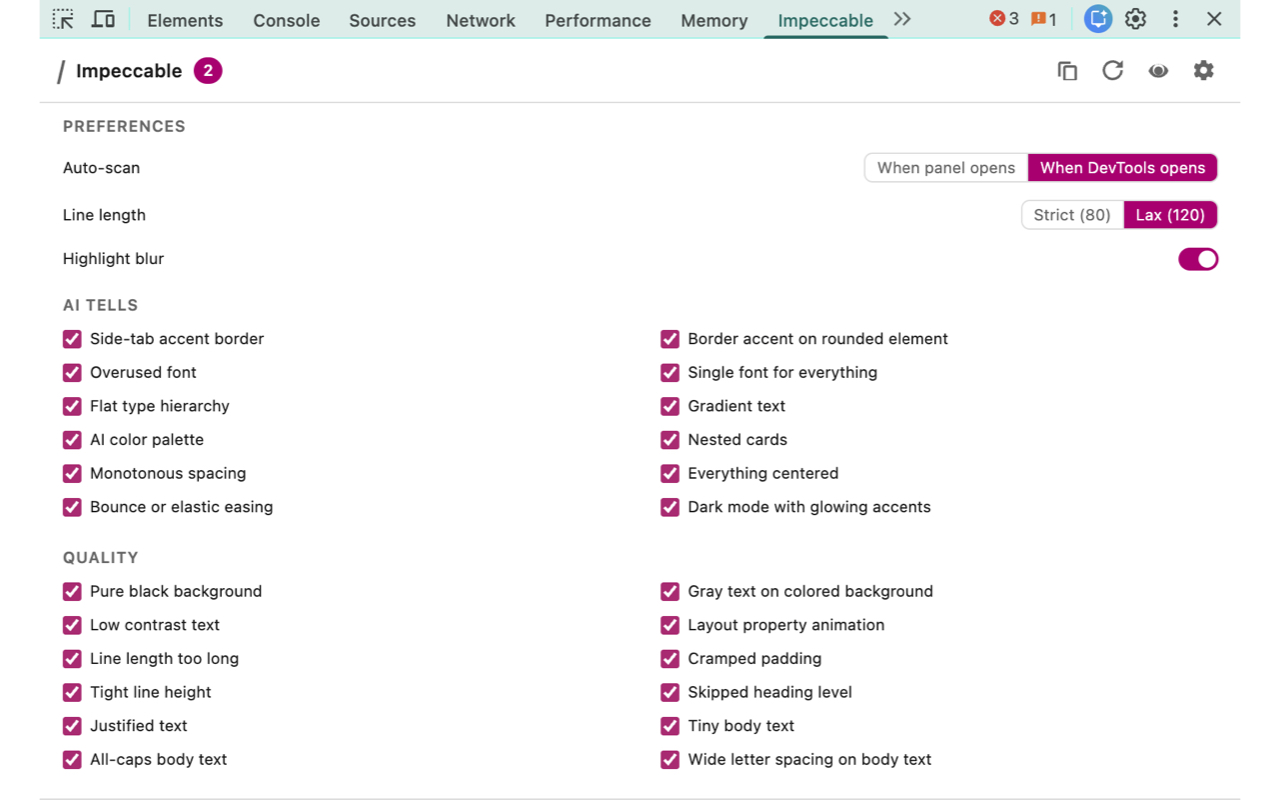Uncheck Dark mode with glowing accents
1280x800 pixels.
pyautogui.click(x=670, y=507)
